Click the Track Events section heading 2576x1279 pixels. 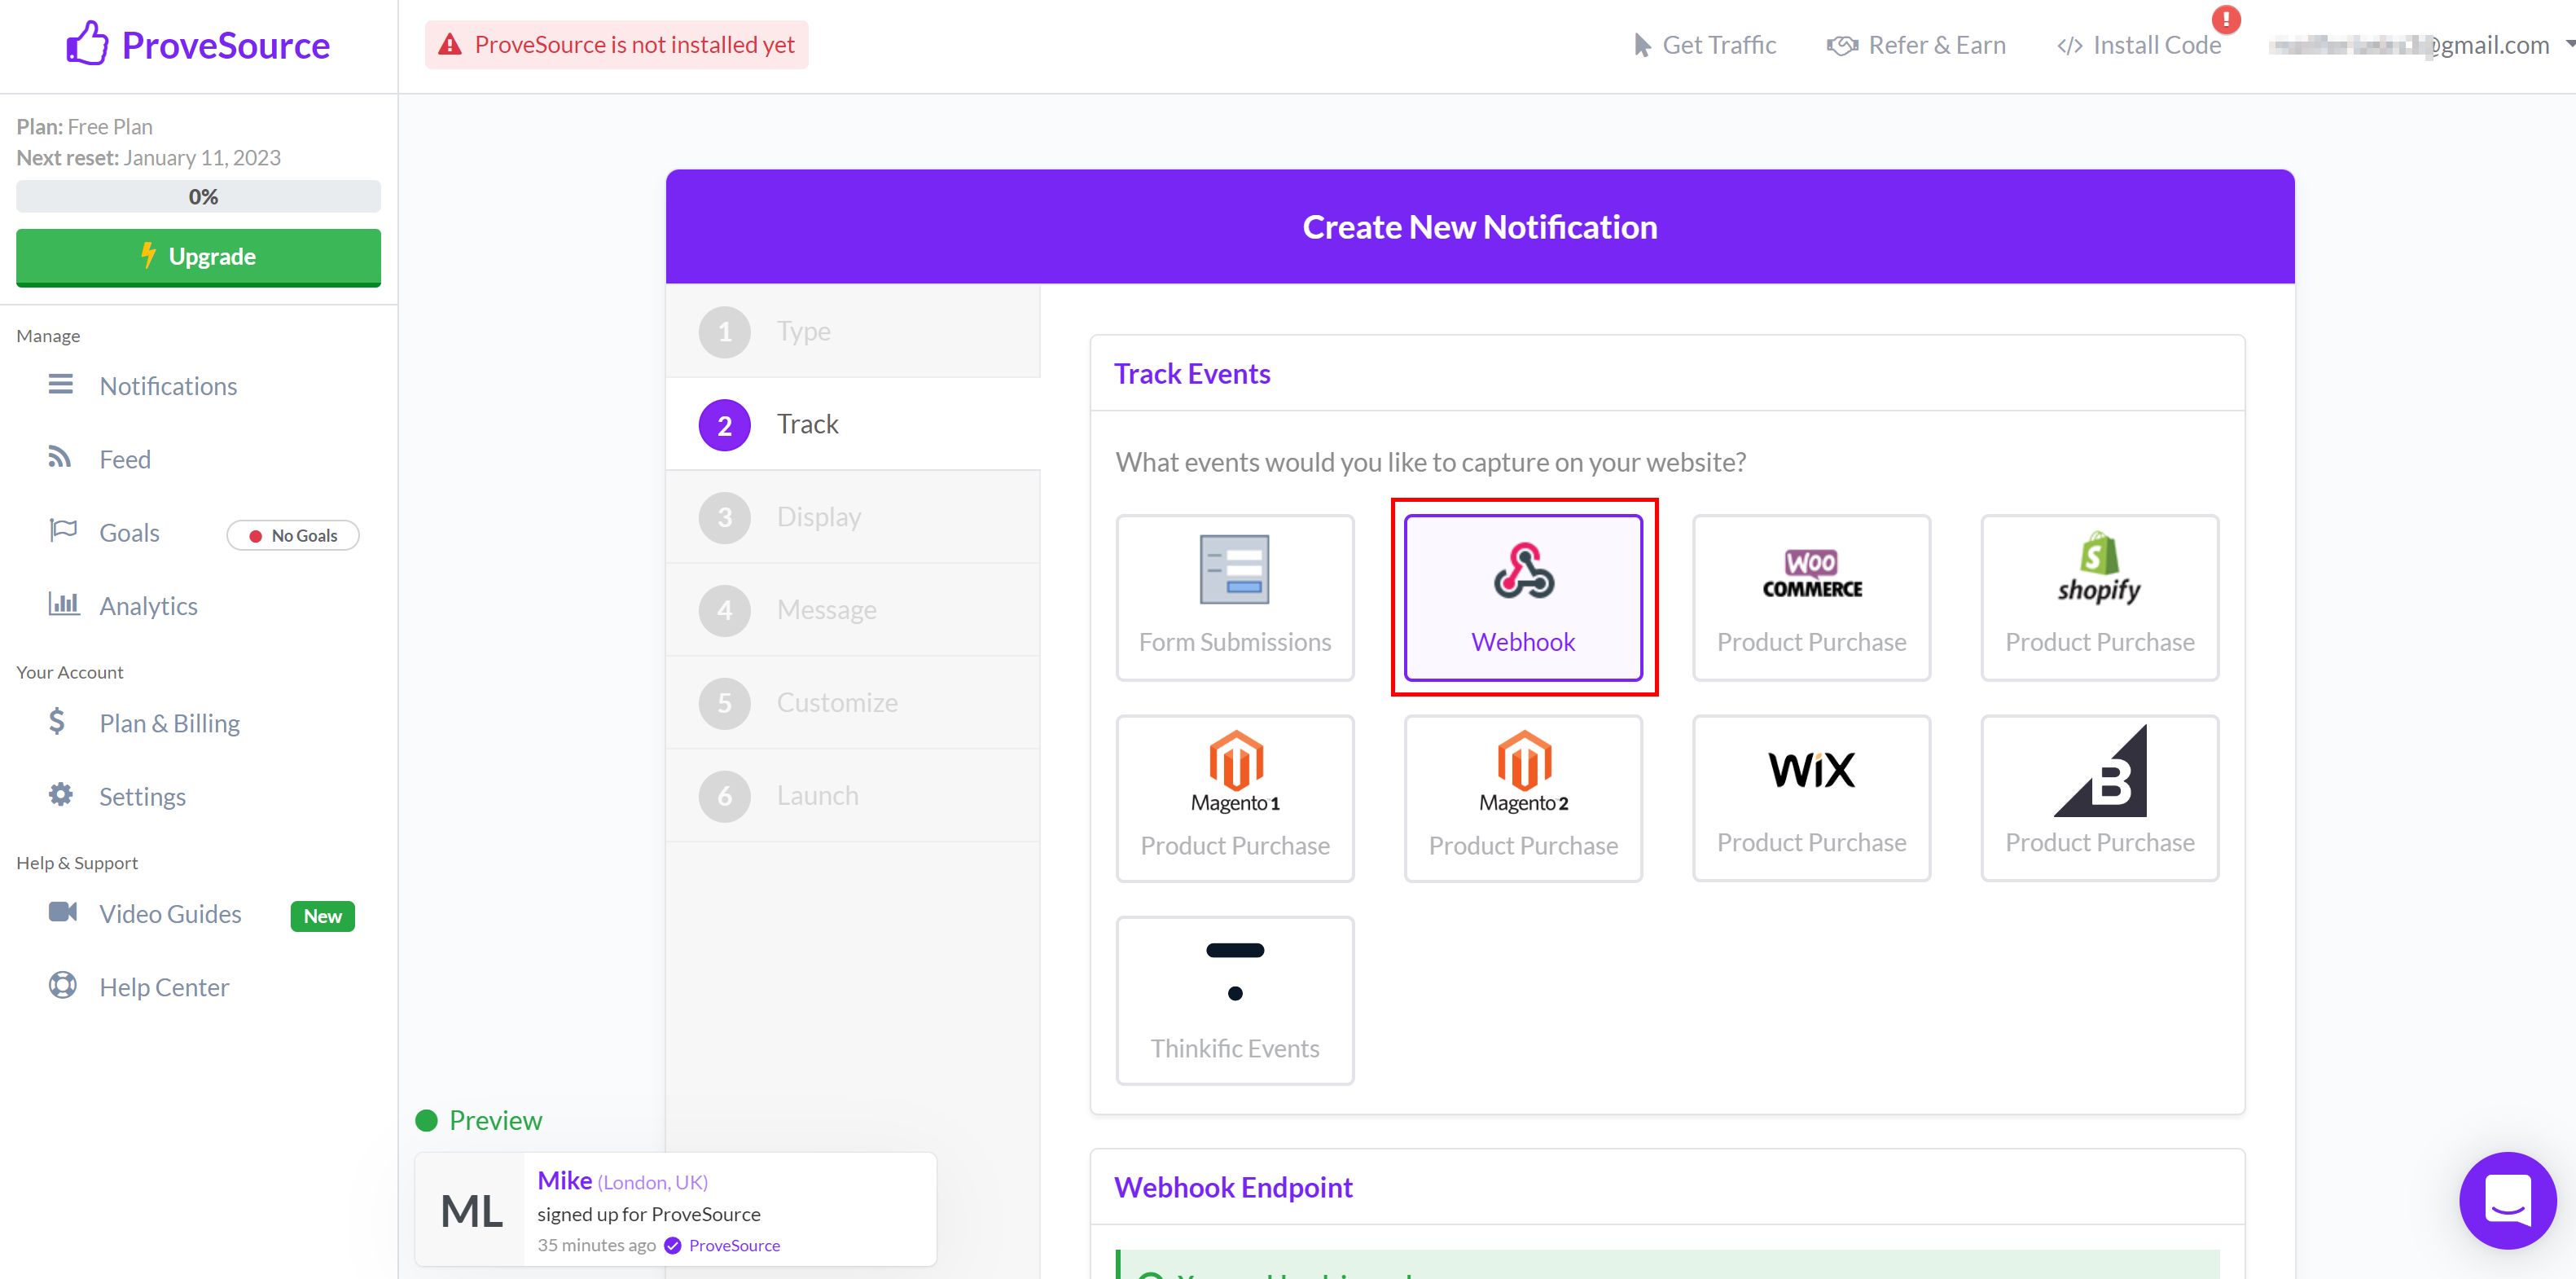coord(1192,373)
